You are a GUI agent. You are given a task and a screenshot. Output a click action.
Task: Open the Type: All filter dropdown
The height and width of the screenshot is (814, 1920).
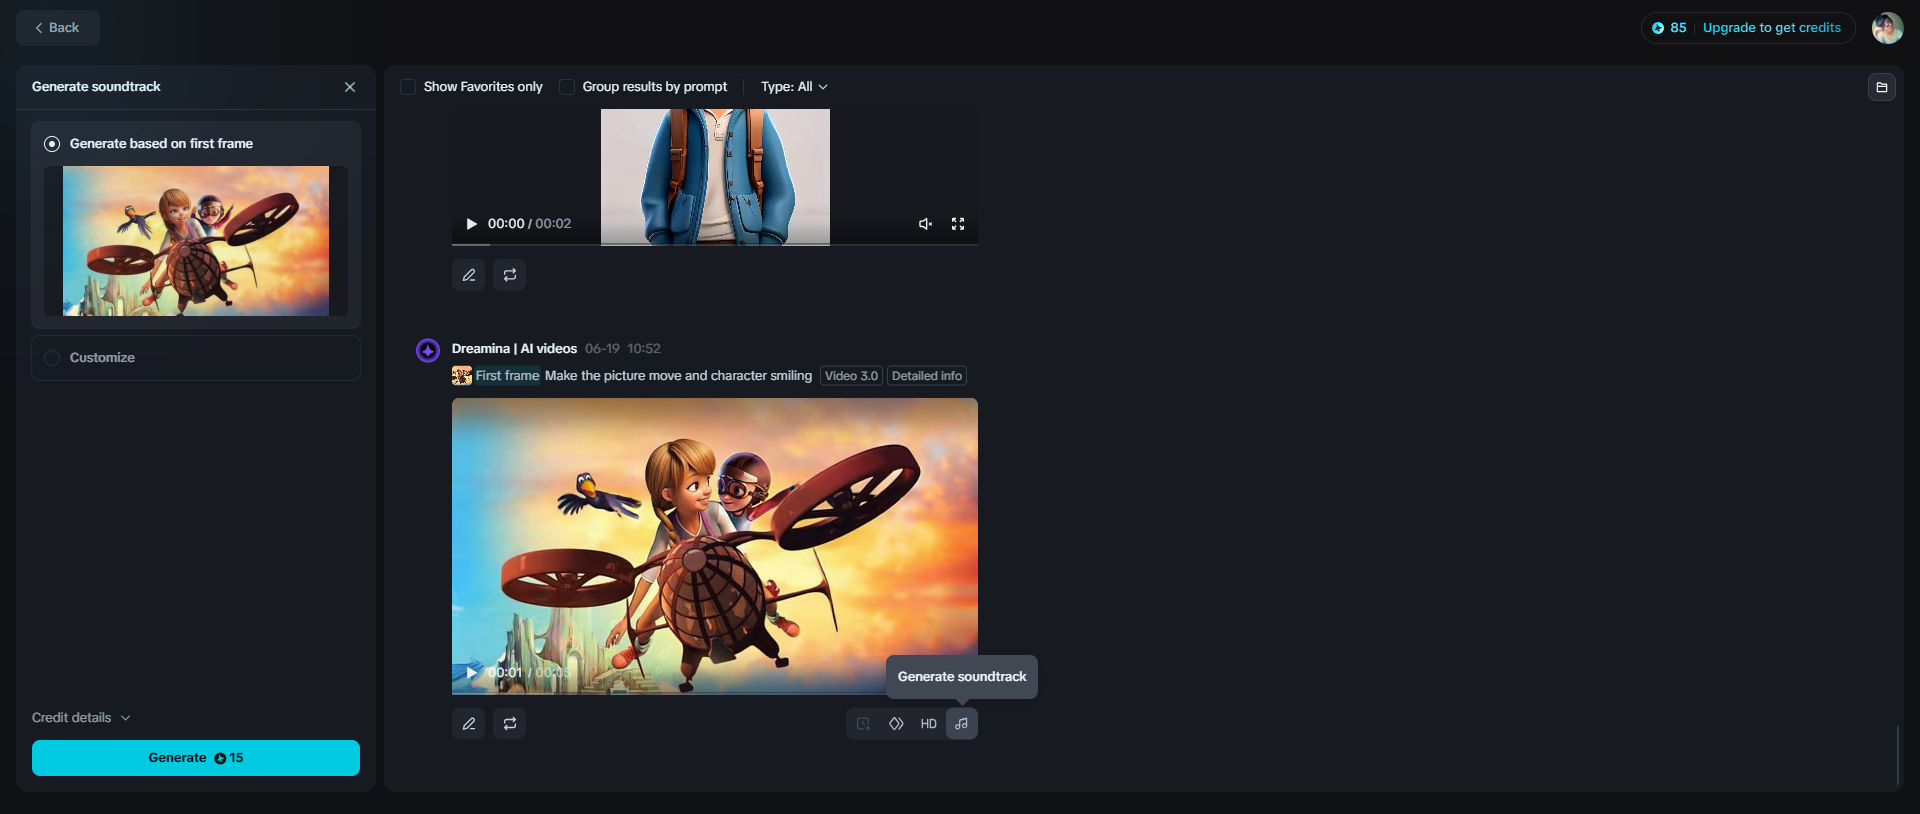click(x=794, y=87)
